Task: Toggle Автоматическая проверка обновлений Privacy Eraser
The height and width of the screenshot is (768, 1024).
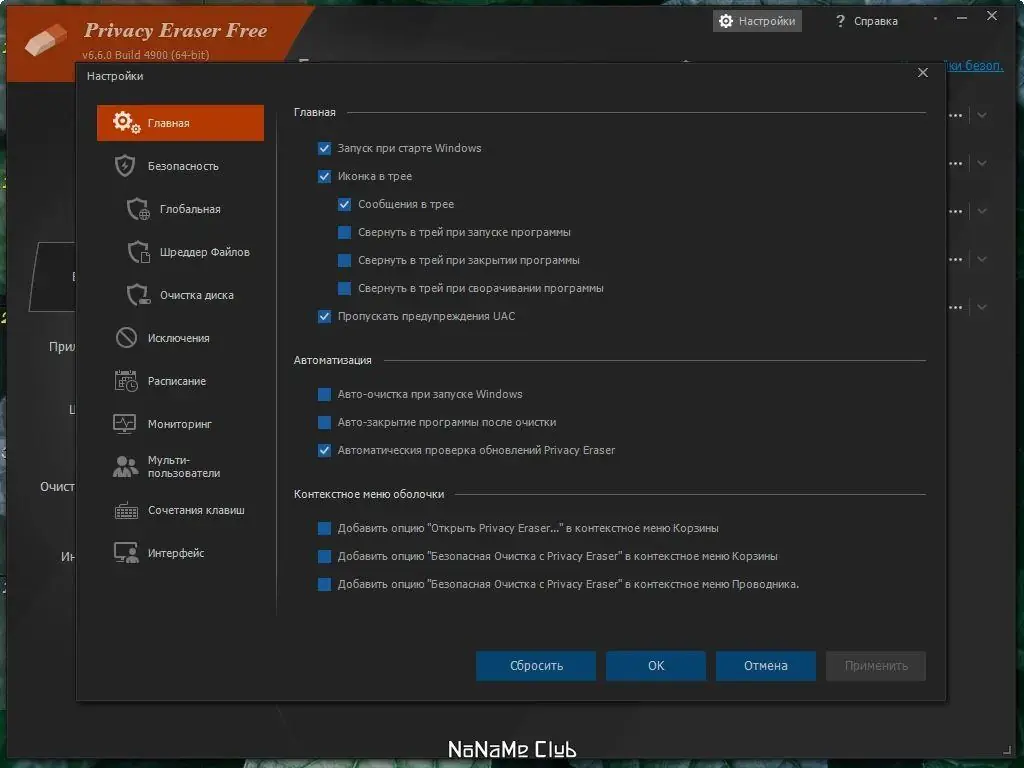Action: coord(325,451)
